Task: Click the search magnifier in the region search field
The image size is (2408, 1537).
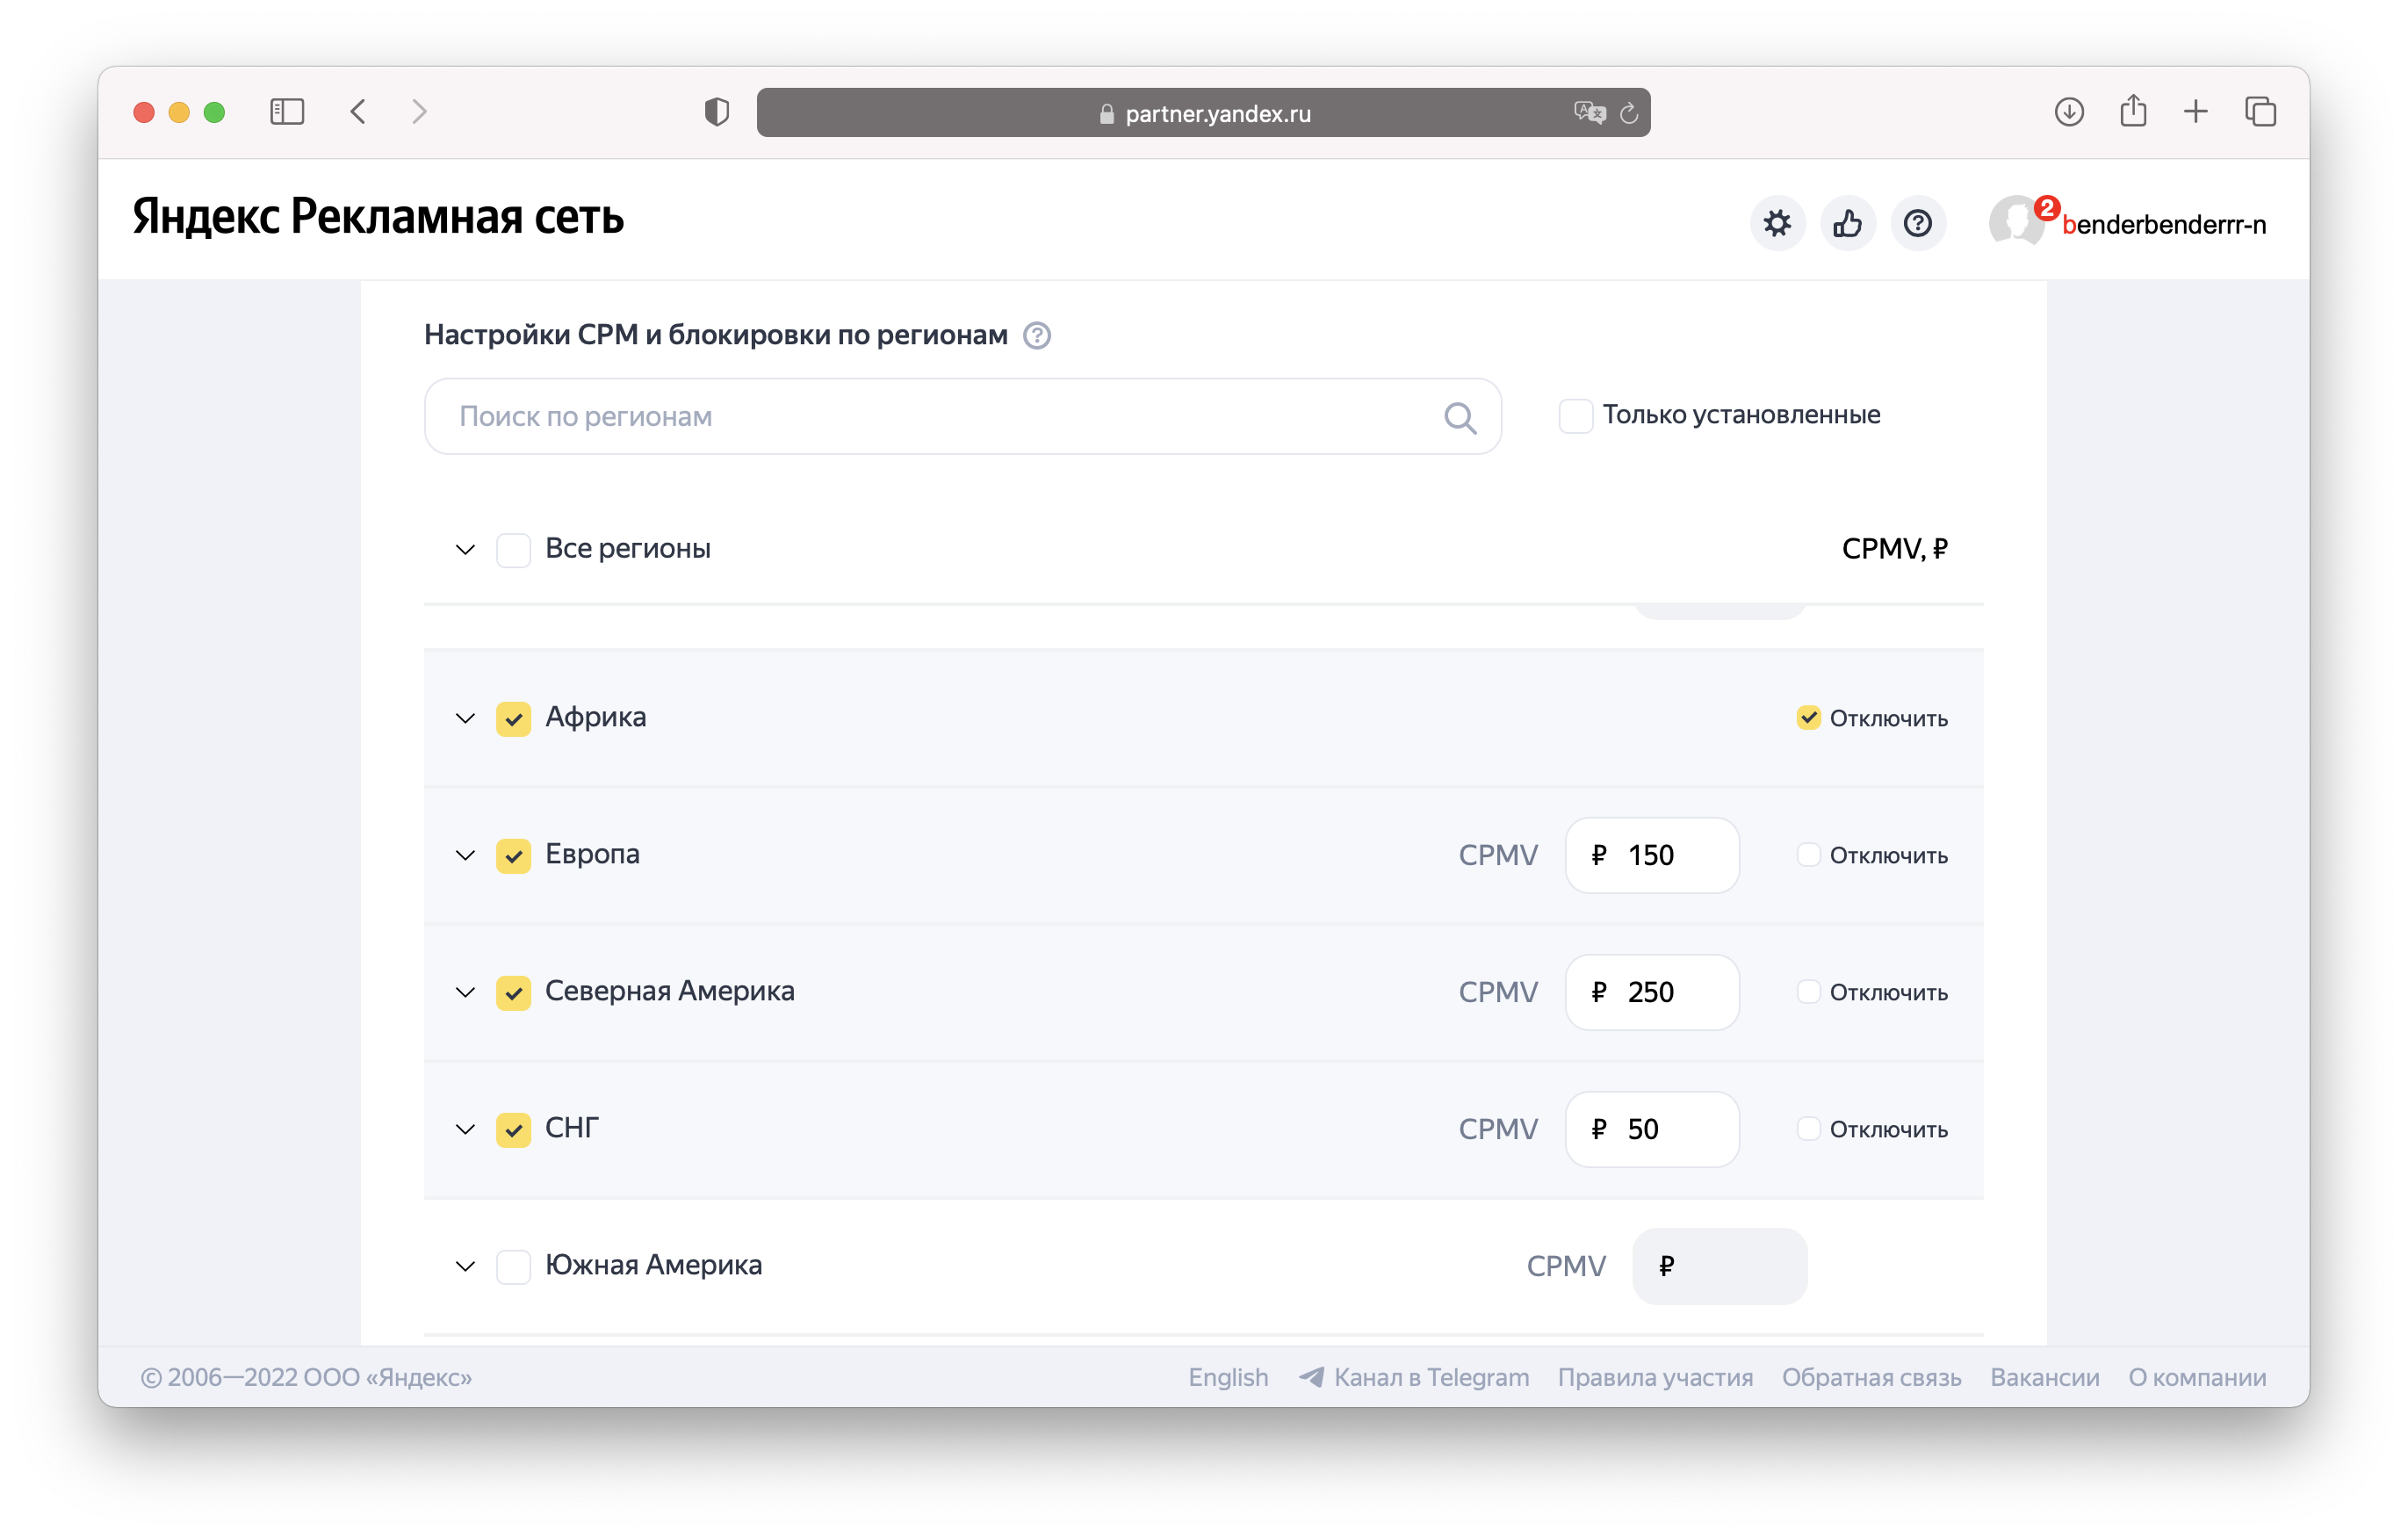Action: pyautogui.click(x=1460, y=417)
